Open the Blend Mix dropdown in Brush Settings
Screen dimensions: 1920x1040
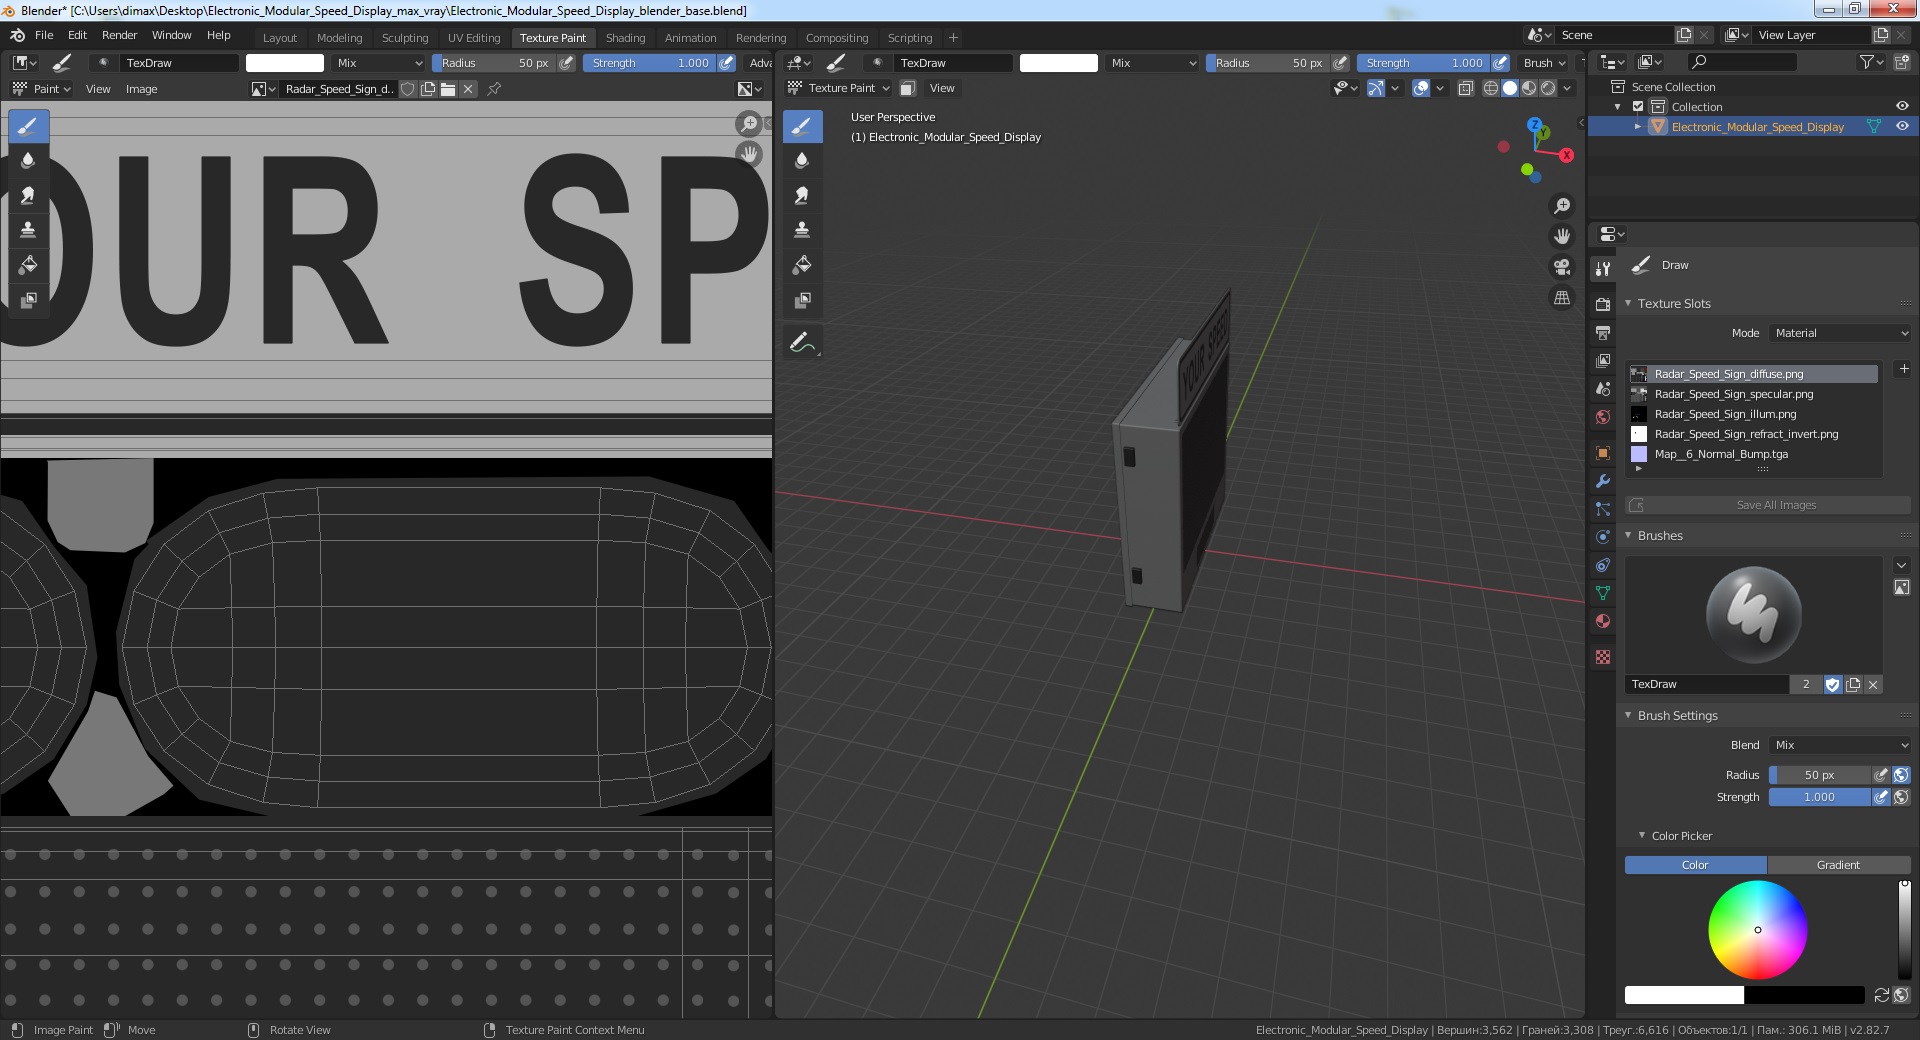[x=1841, y=745]
